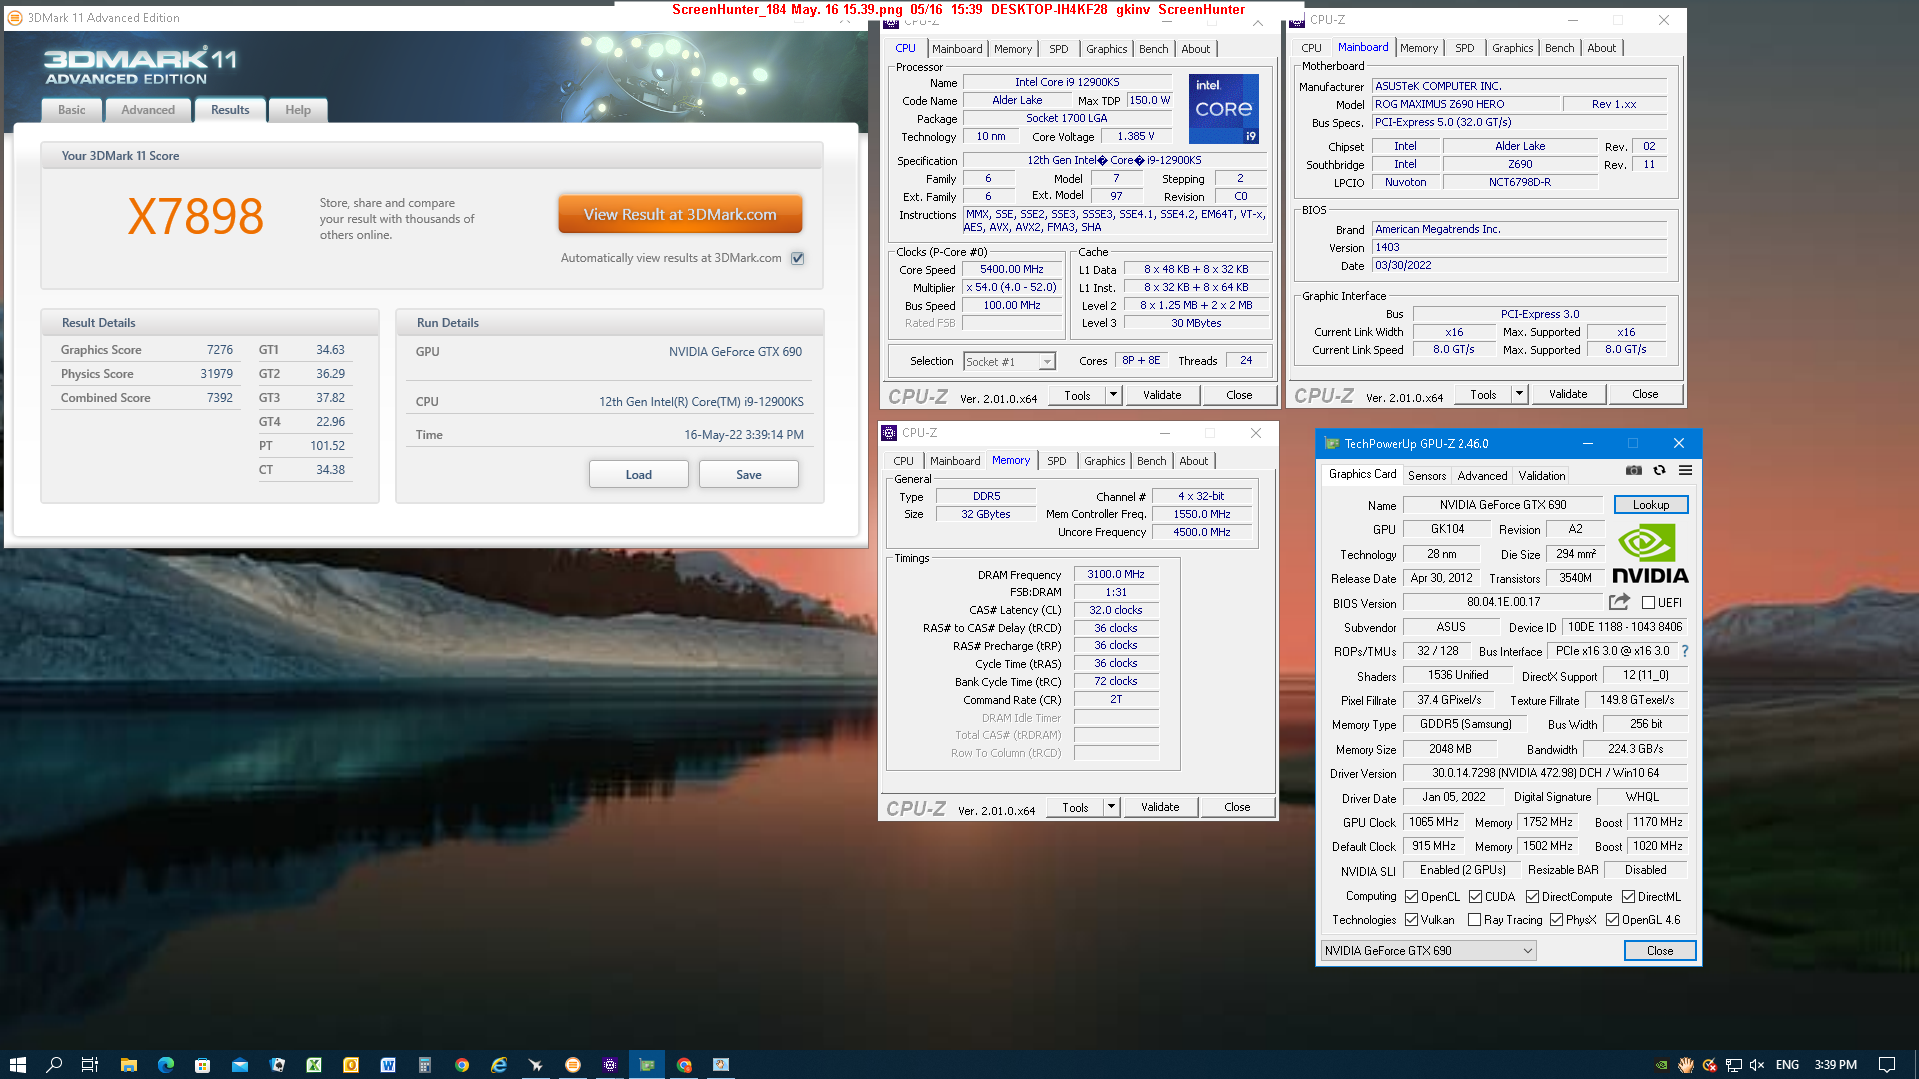Click Tools in the CPU-Z CPU window
1919x1079 pixels.
[x=1077, y=395]
